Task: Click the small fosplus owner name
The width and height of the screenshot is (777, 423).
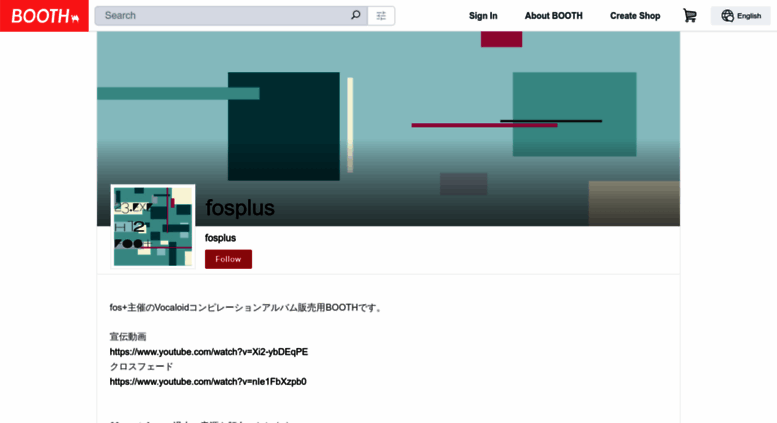Action: (x=221, y=238)
